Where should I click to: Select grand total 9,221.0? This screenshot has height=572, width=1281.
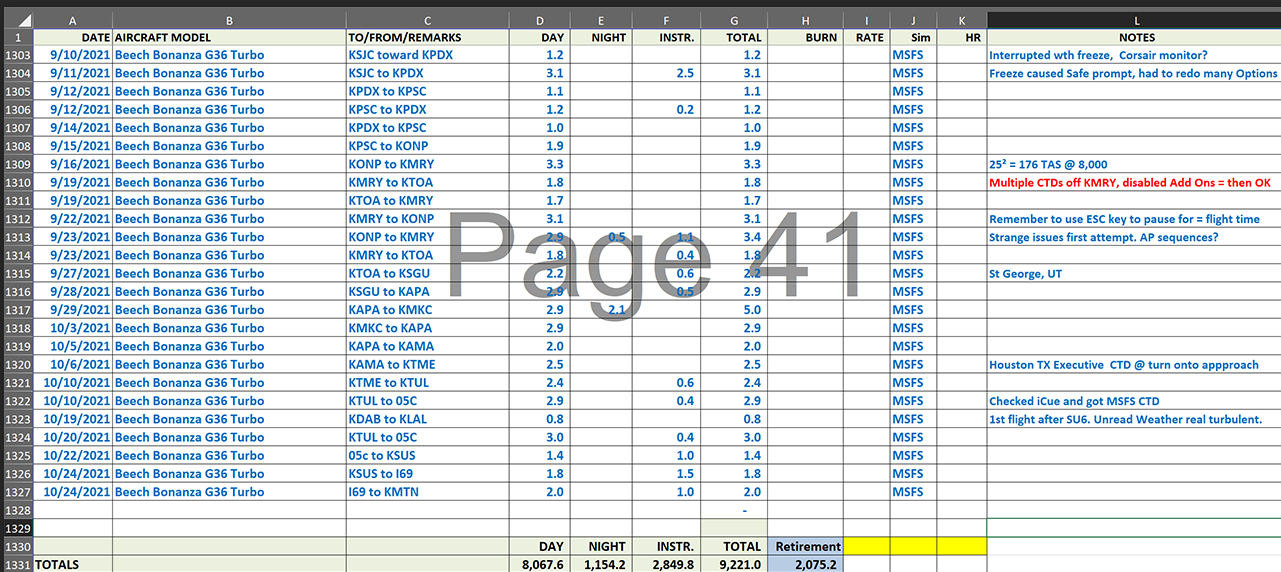[733, 564]
